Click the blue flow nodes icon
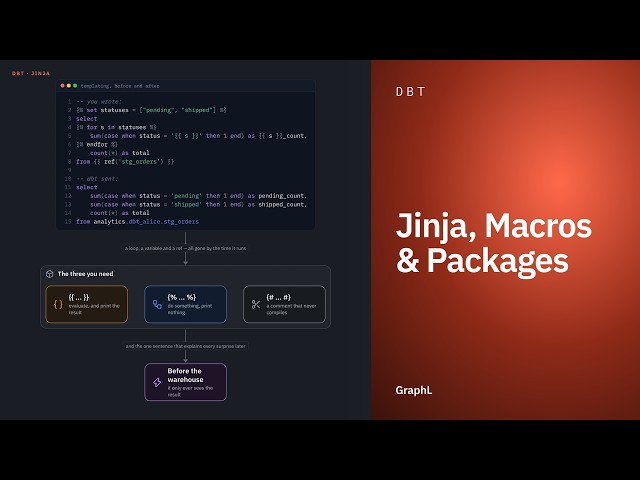The width and height of the screenshot is (640, 480). [157, 304]
